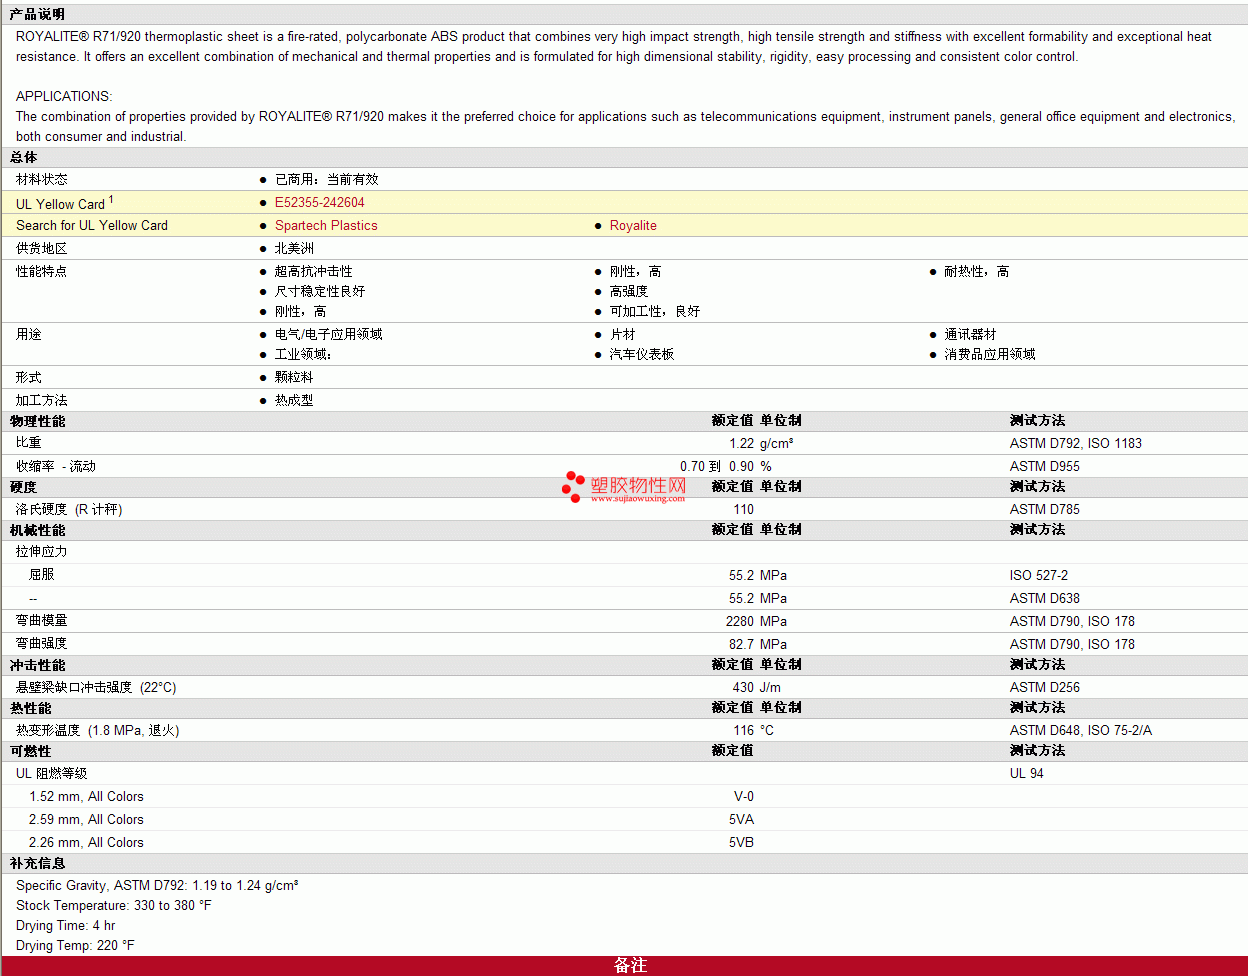Click the Izod impact value 430
The image size is (1248, 976).
pyautogui.click(x=743, y=687)
